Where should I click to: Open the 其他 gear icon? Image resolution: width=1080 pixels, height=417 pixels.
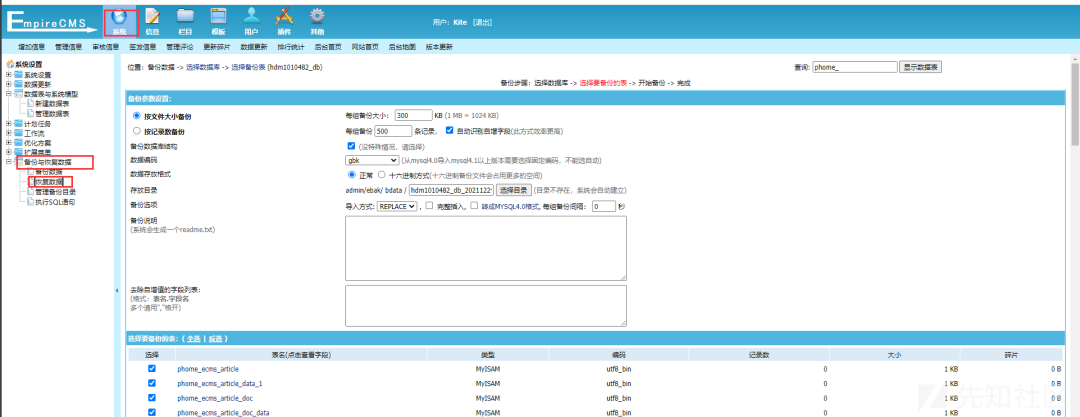tap(317, 17)
